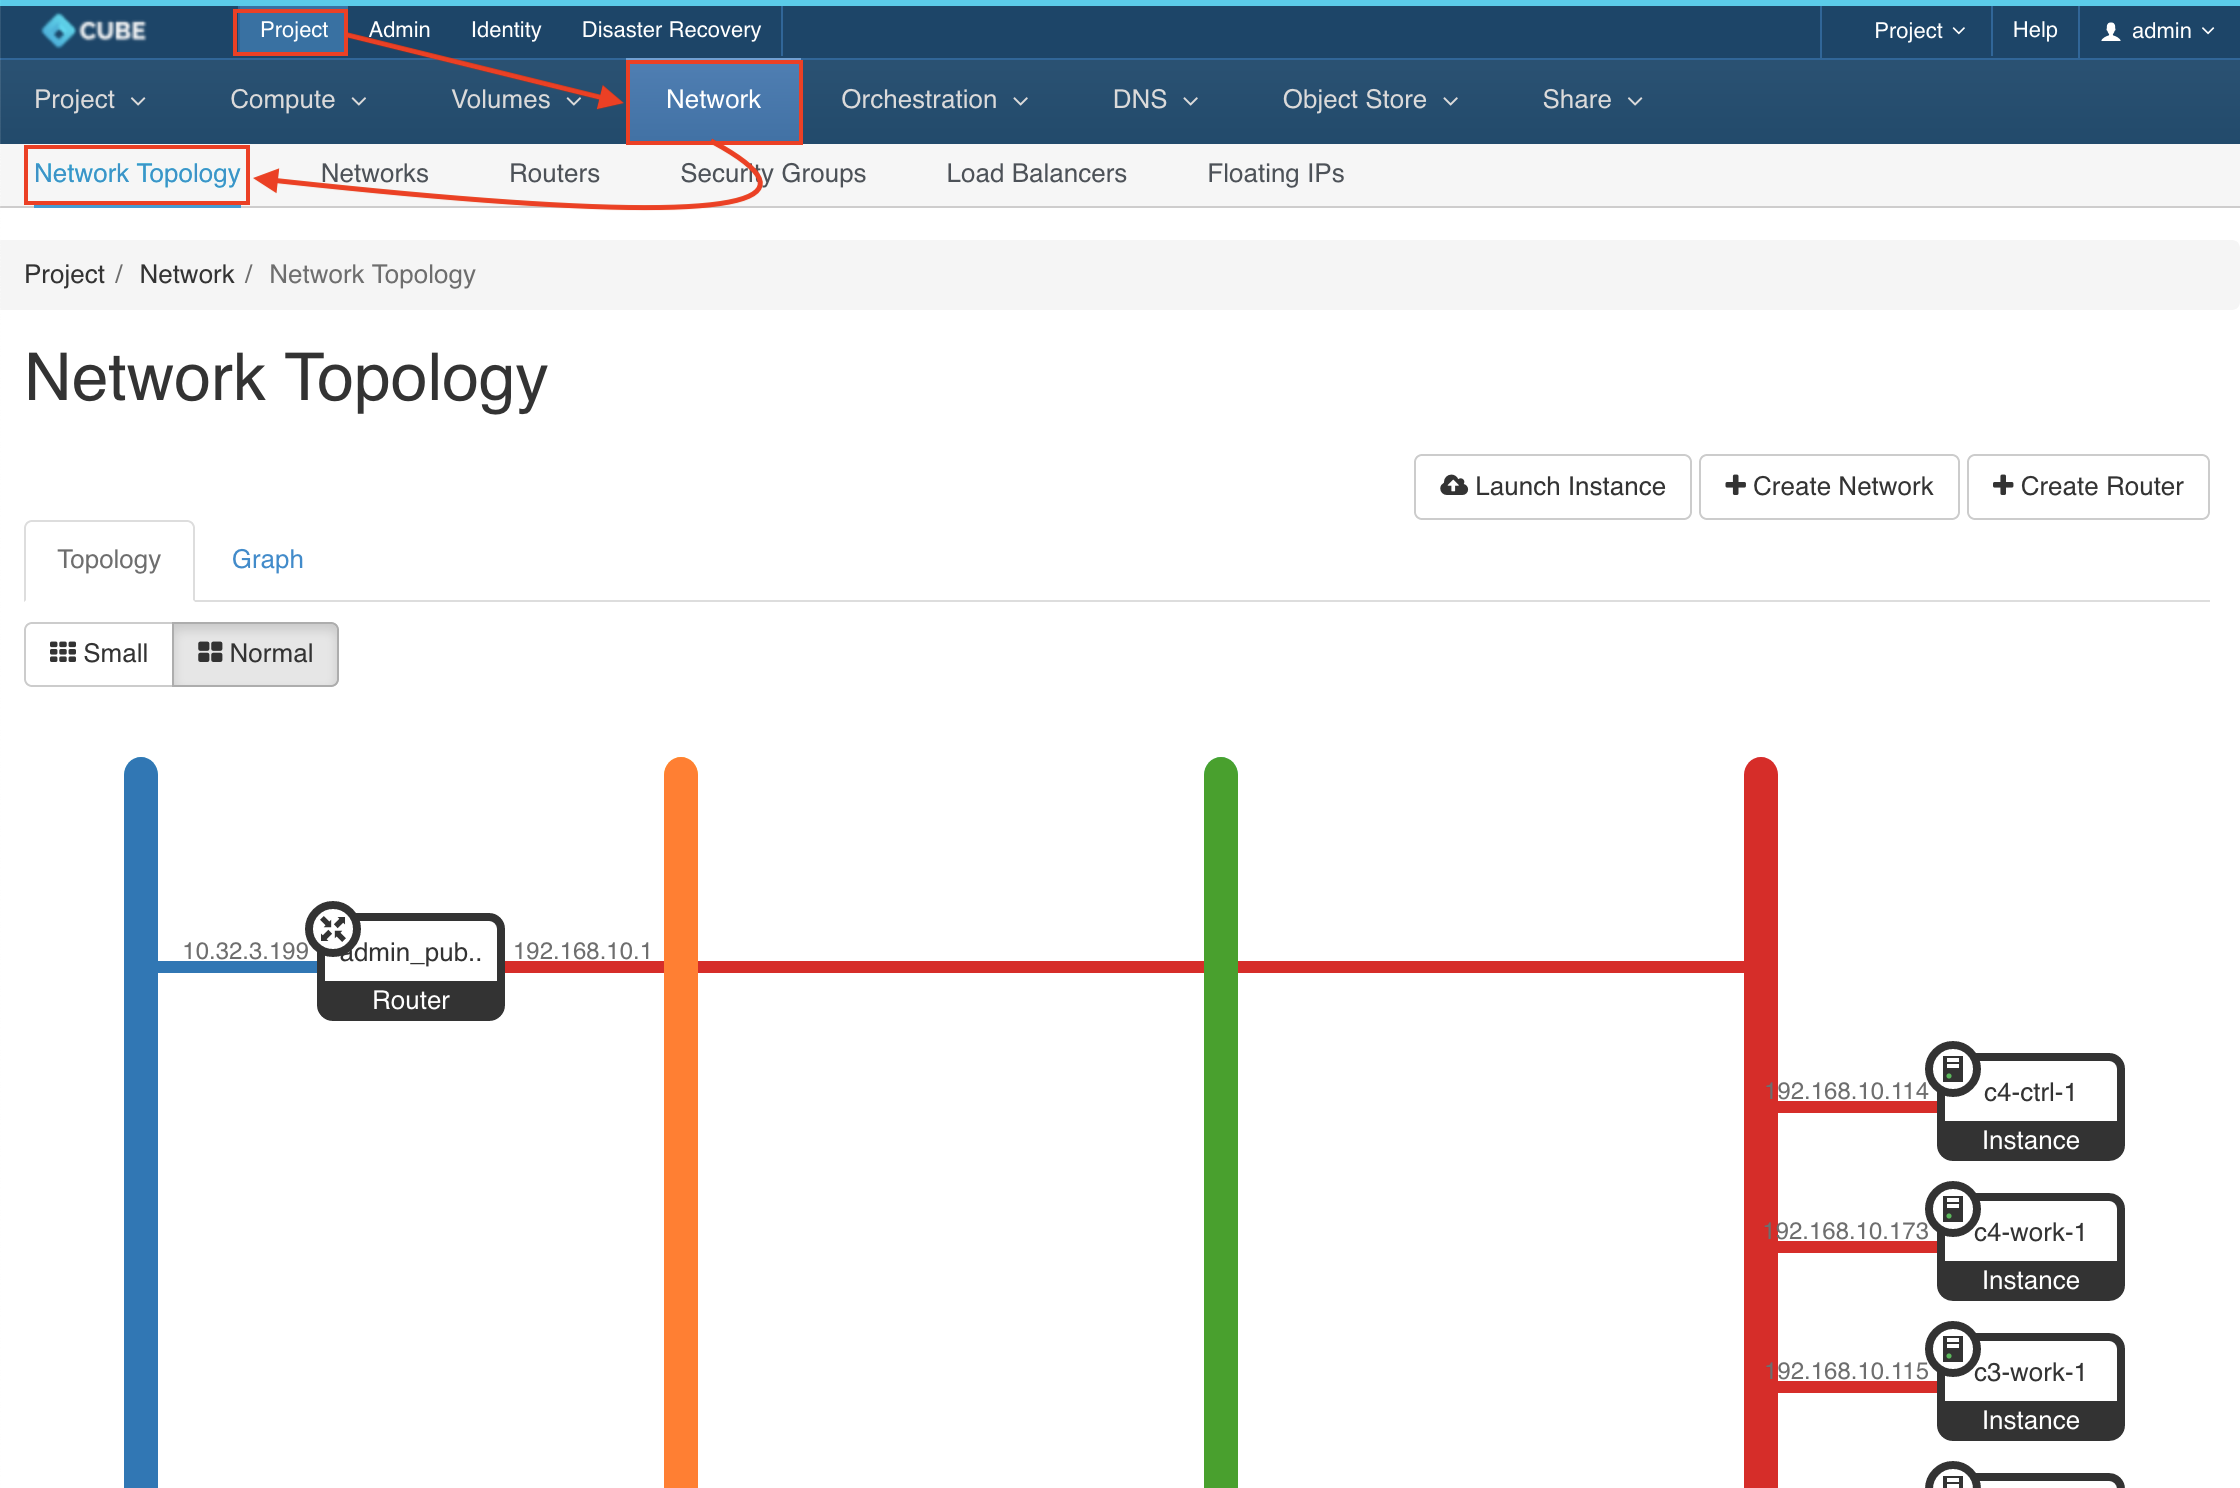Select the c3-work-1 instance node
The height and width of the screenshot is (1488, 2240).
point(2031,1388)
